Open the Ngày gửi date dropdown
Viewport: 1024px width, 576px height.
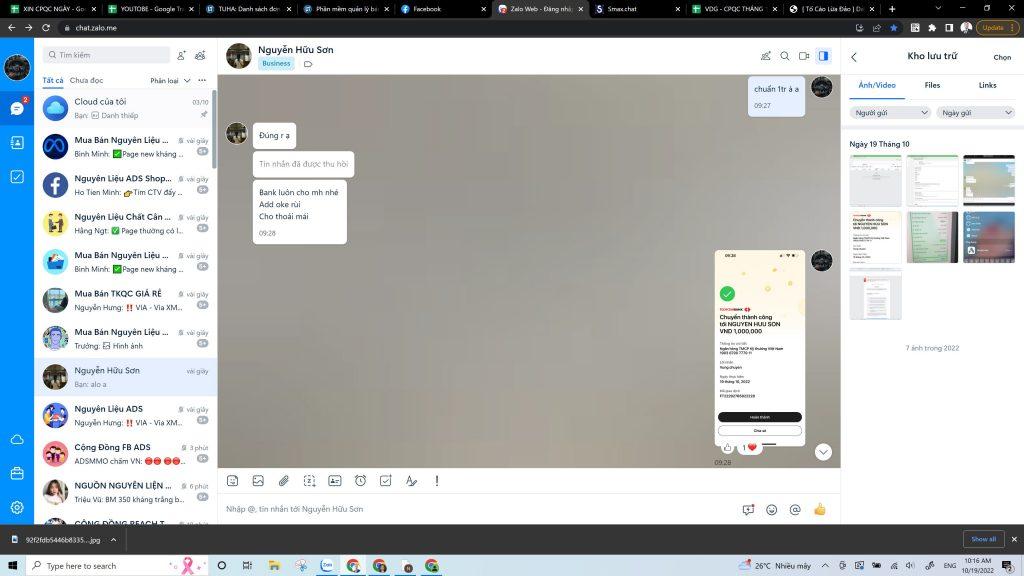click(976, 113)
